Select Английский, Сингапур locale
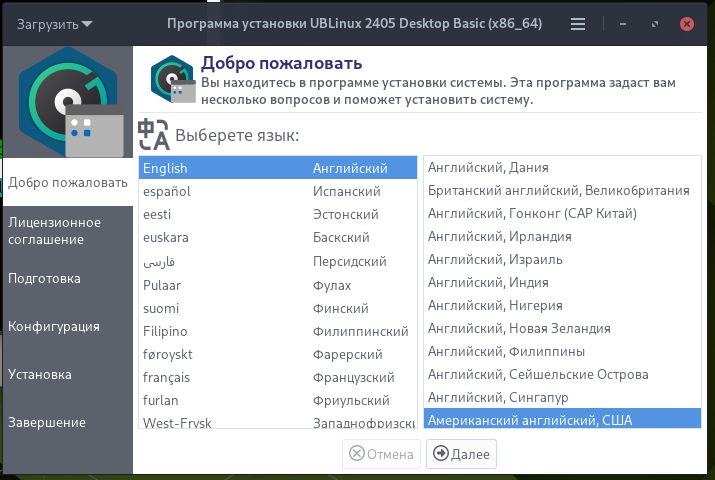 (x=562, y=397)
